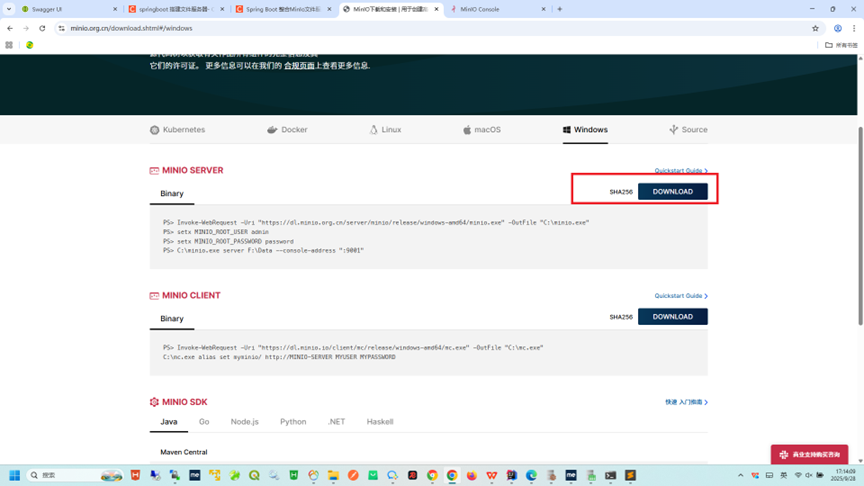Screen dimensions: 864x486
Task: Select the Docker platform tab
Action: coord(287,129)
